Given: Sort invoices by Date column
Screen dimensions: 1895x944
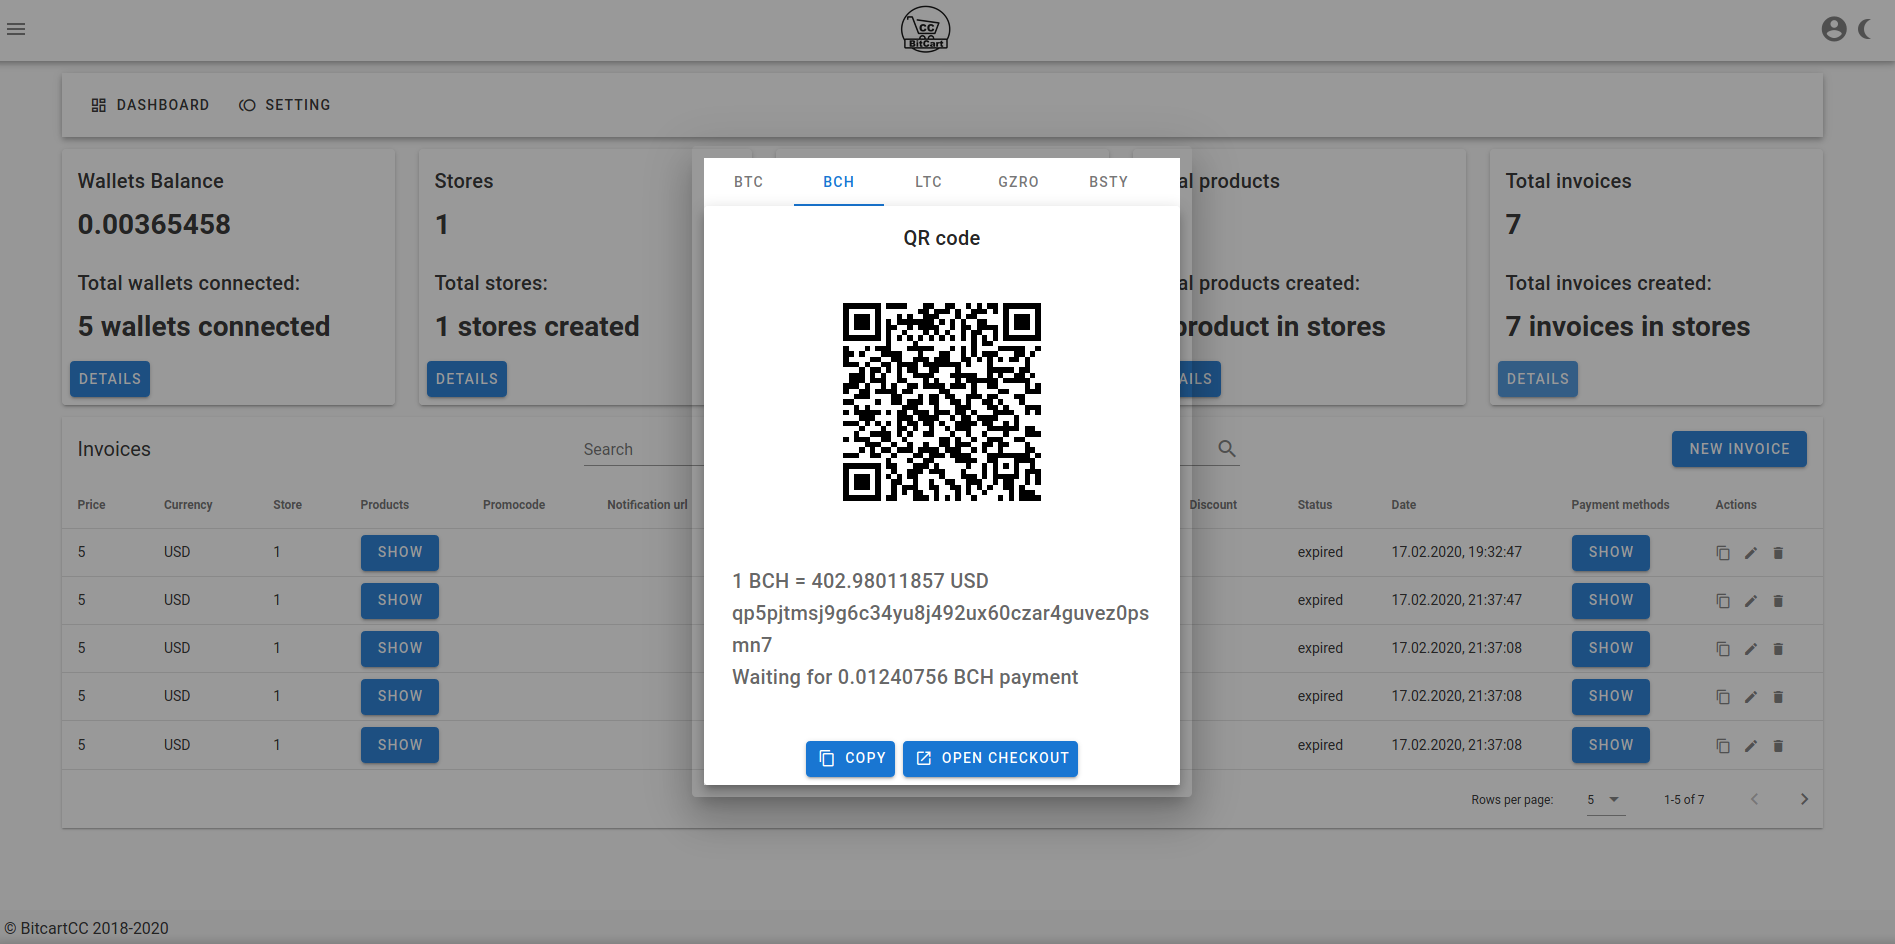Looking at the screenshot, I should pos(1404,505).
